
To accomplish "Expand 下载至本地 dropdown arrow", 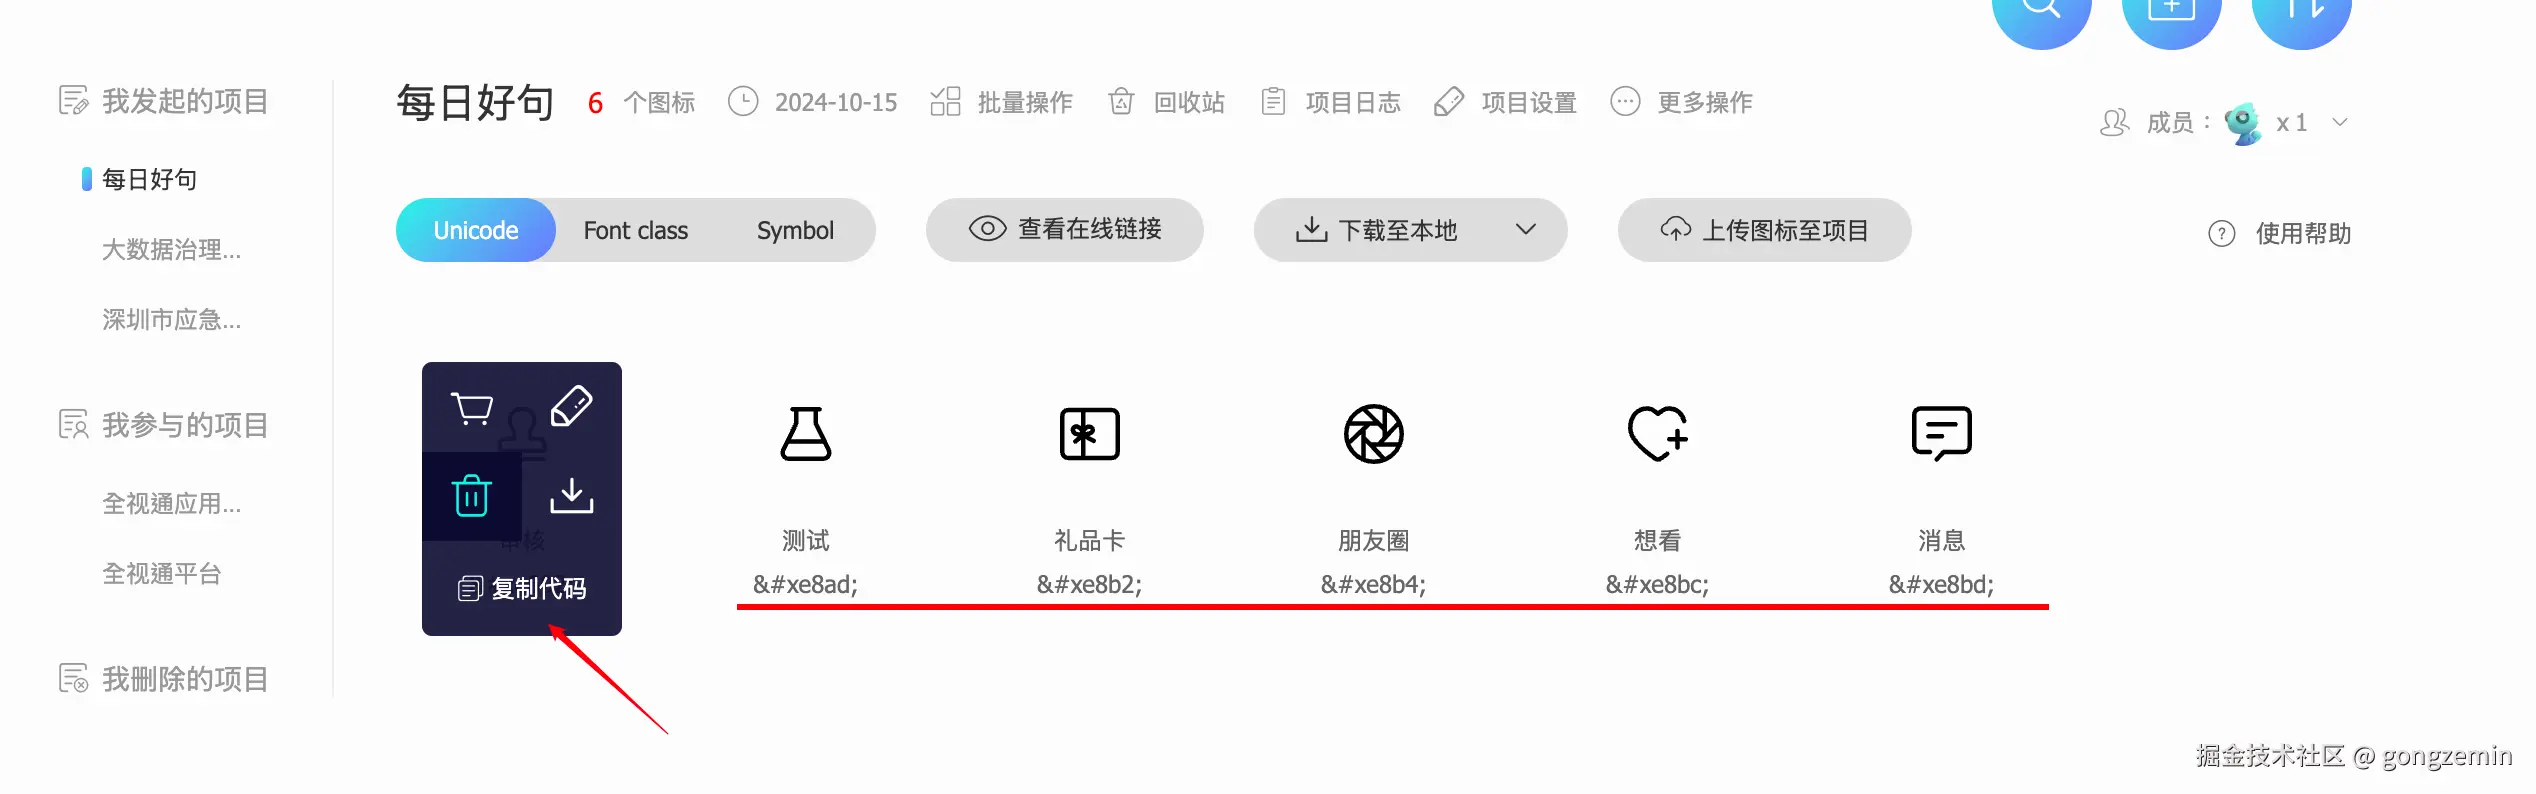I will [x=1526, y=229].
